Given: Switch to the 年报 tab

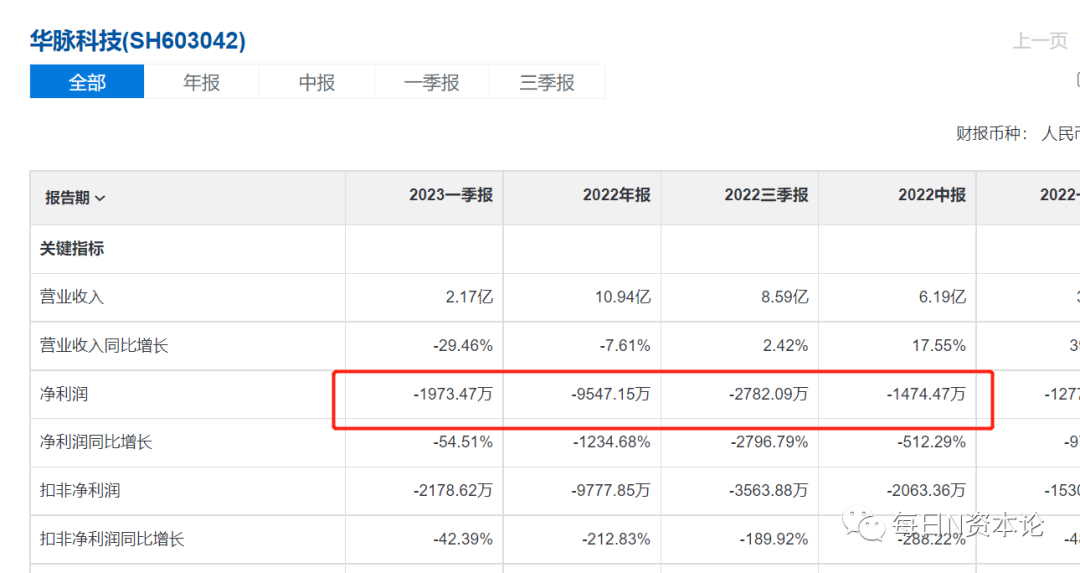Looking at the screenshot, I should (x=201, y=82).
